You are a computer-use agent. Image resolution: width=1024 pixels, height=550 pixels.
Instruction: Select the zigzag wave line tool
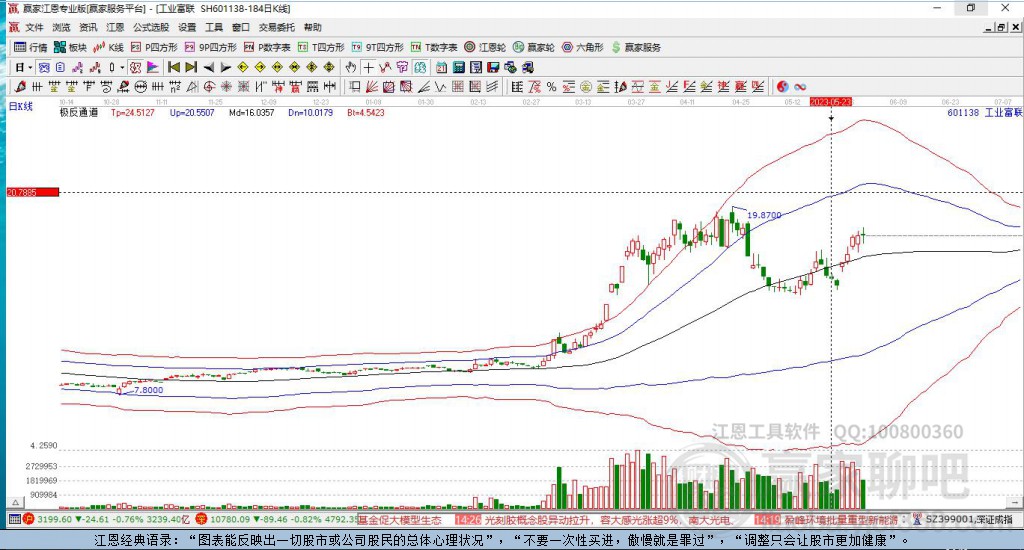click(440, 87)
